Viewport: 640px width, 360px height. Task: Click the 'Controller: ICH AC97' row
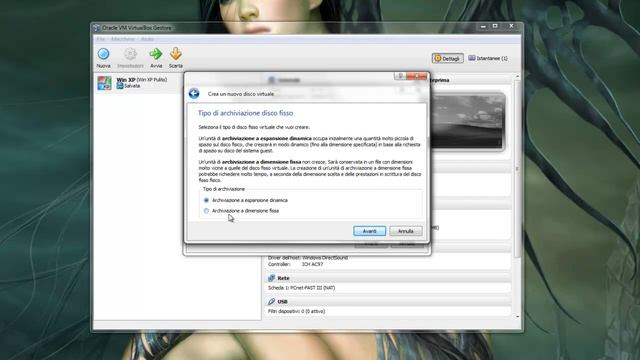coord(296,264)
